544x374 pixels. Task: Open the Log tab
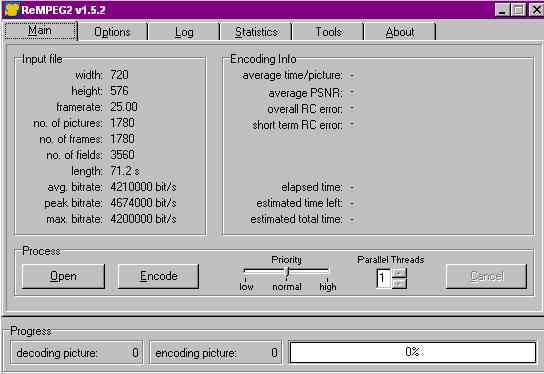(184, 32)
